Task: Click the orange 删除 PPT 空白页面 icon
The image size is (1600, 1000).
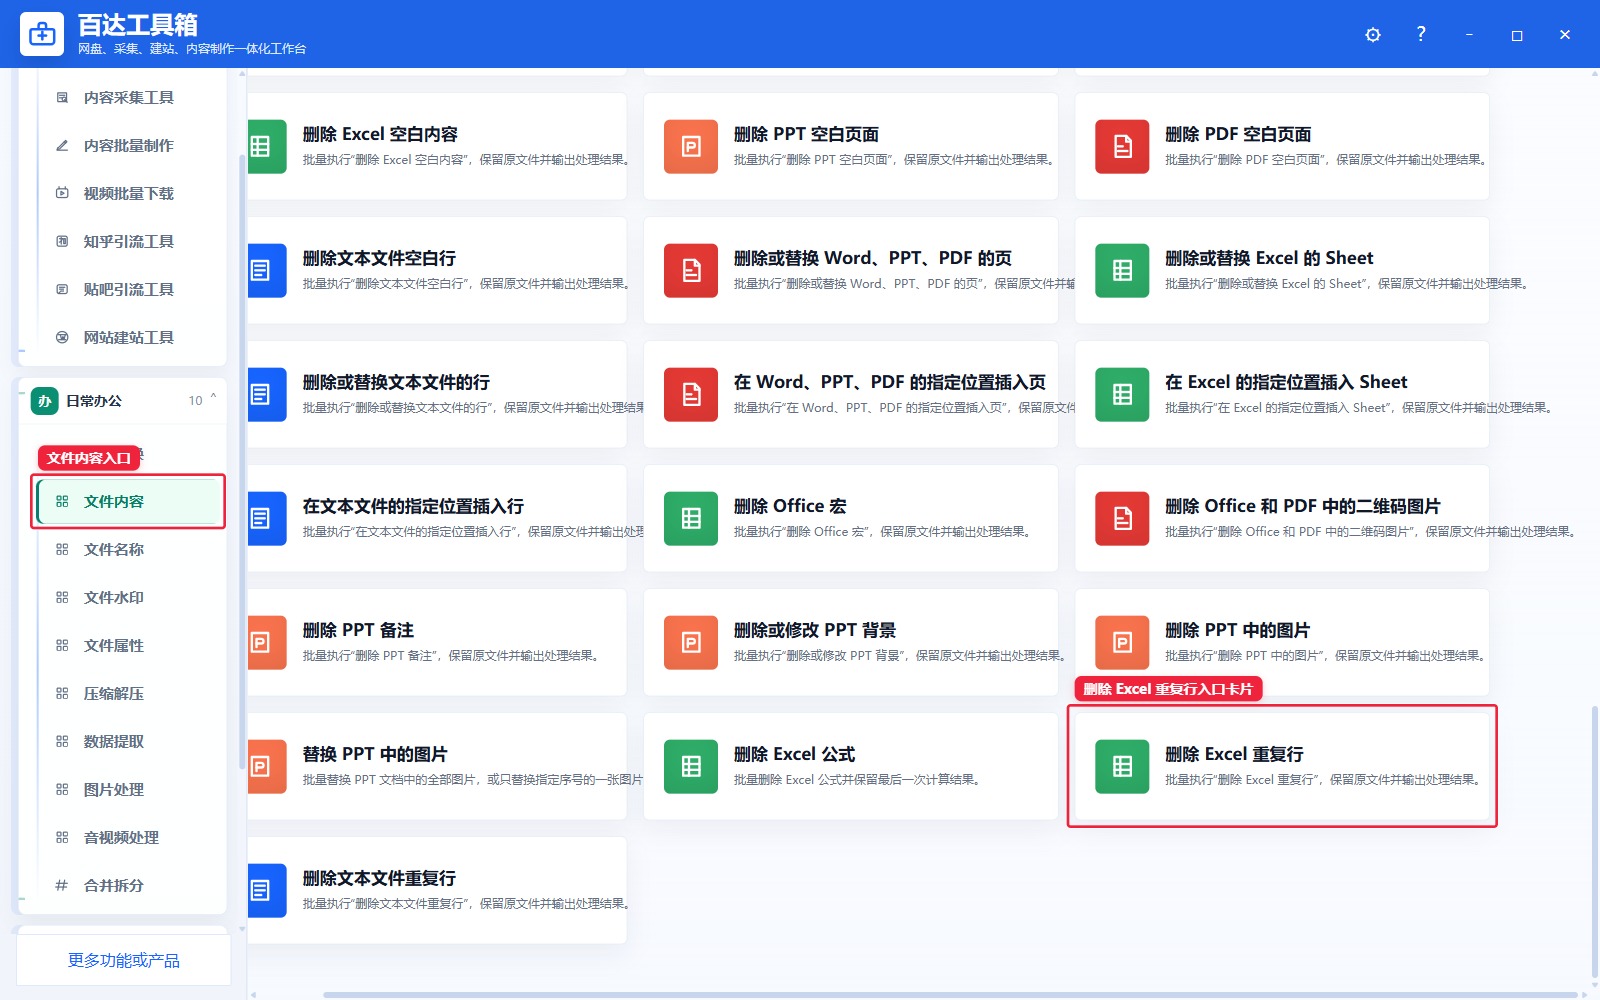Action: [691, 146]
